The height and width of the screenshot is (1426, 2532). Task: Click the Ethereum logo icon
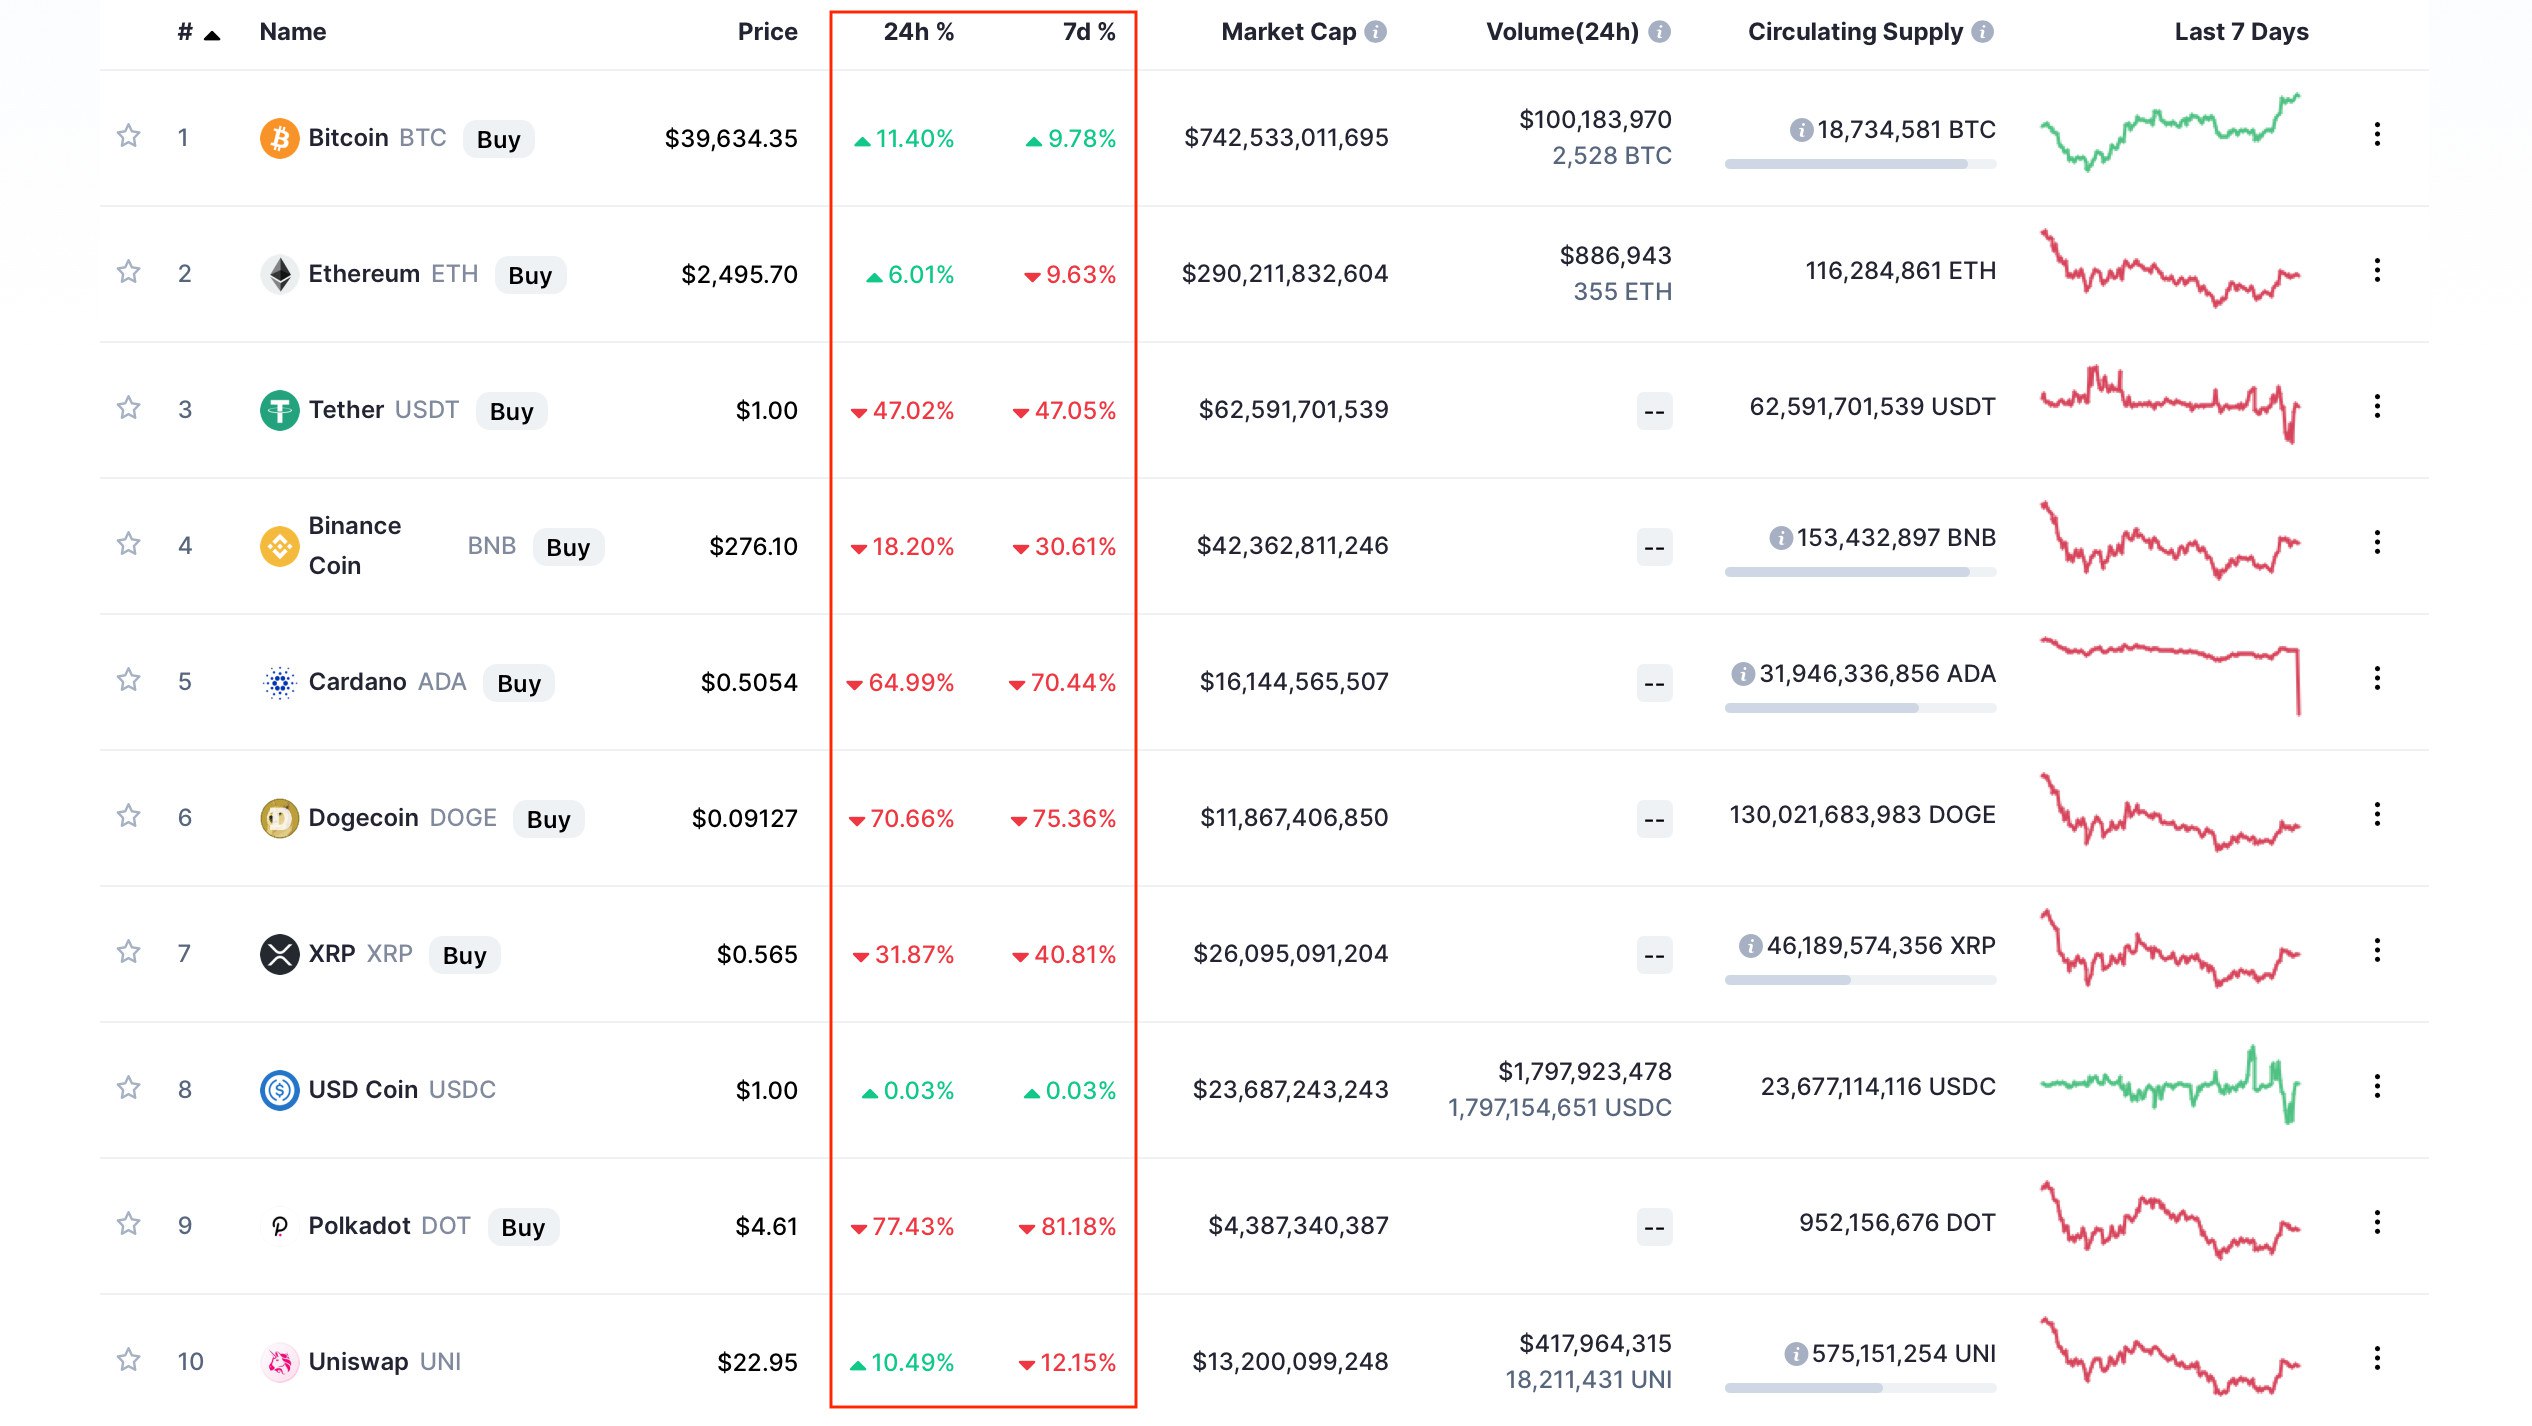pyautogui.click(x=280, y=274)
